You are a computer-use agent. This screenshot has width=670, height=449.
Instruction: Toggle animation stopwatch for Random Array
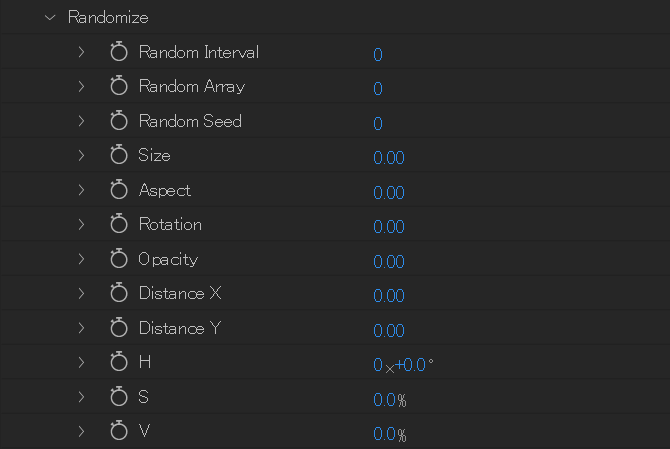(x=119, y=87)
